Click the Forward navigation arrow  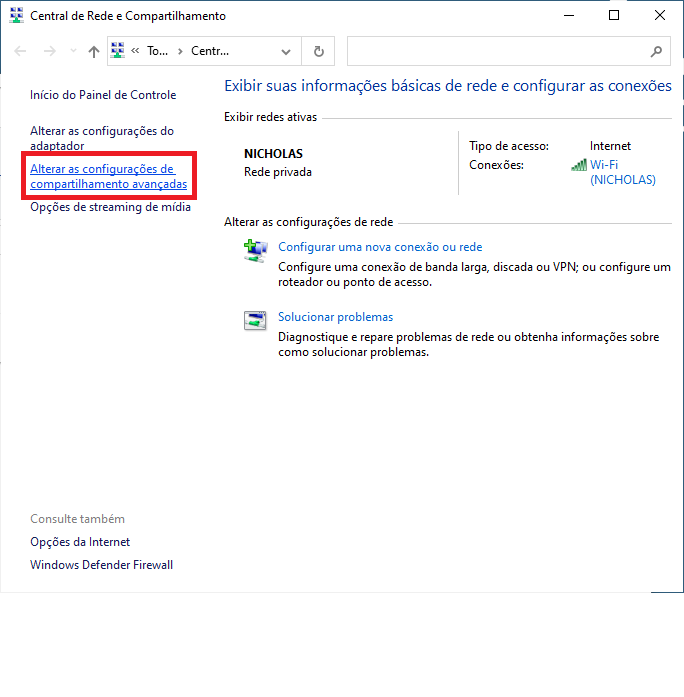pyautogui.click(x=49, y=51)
